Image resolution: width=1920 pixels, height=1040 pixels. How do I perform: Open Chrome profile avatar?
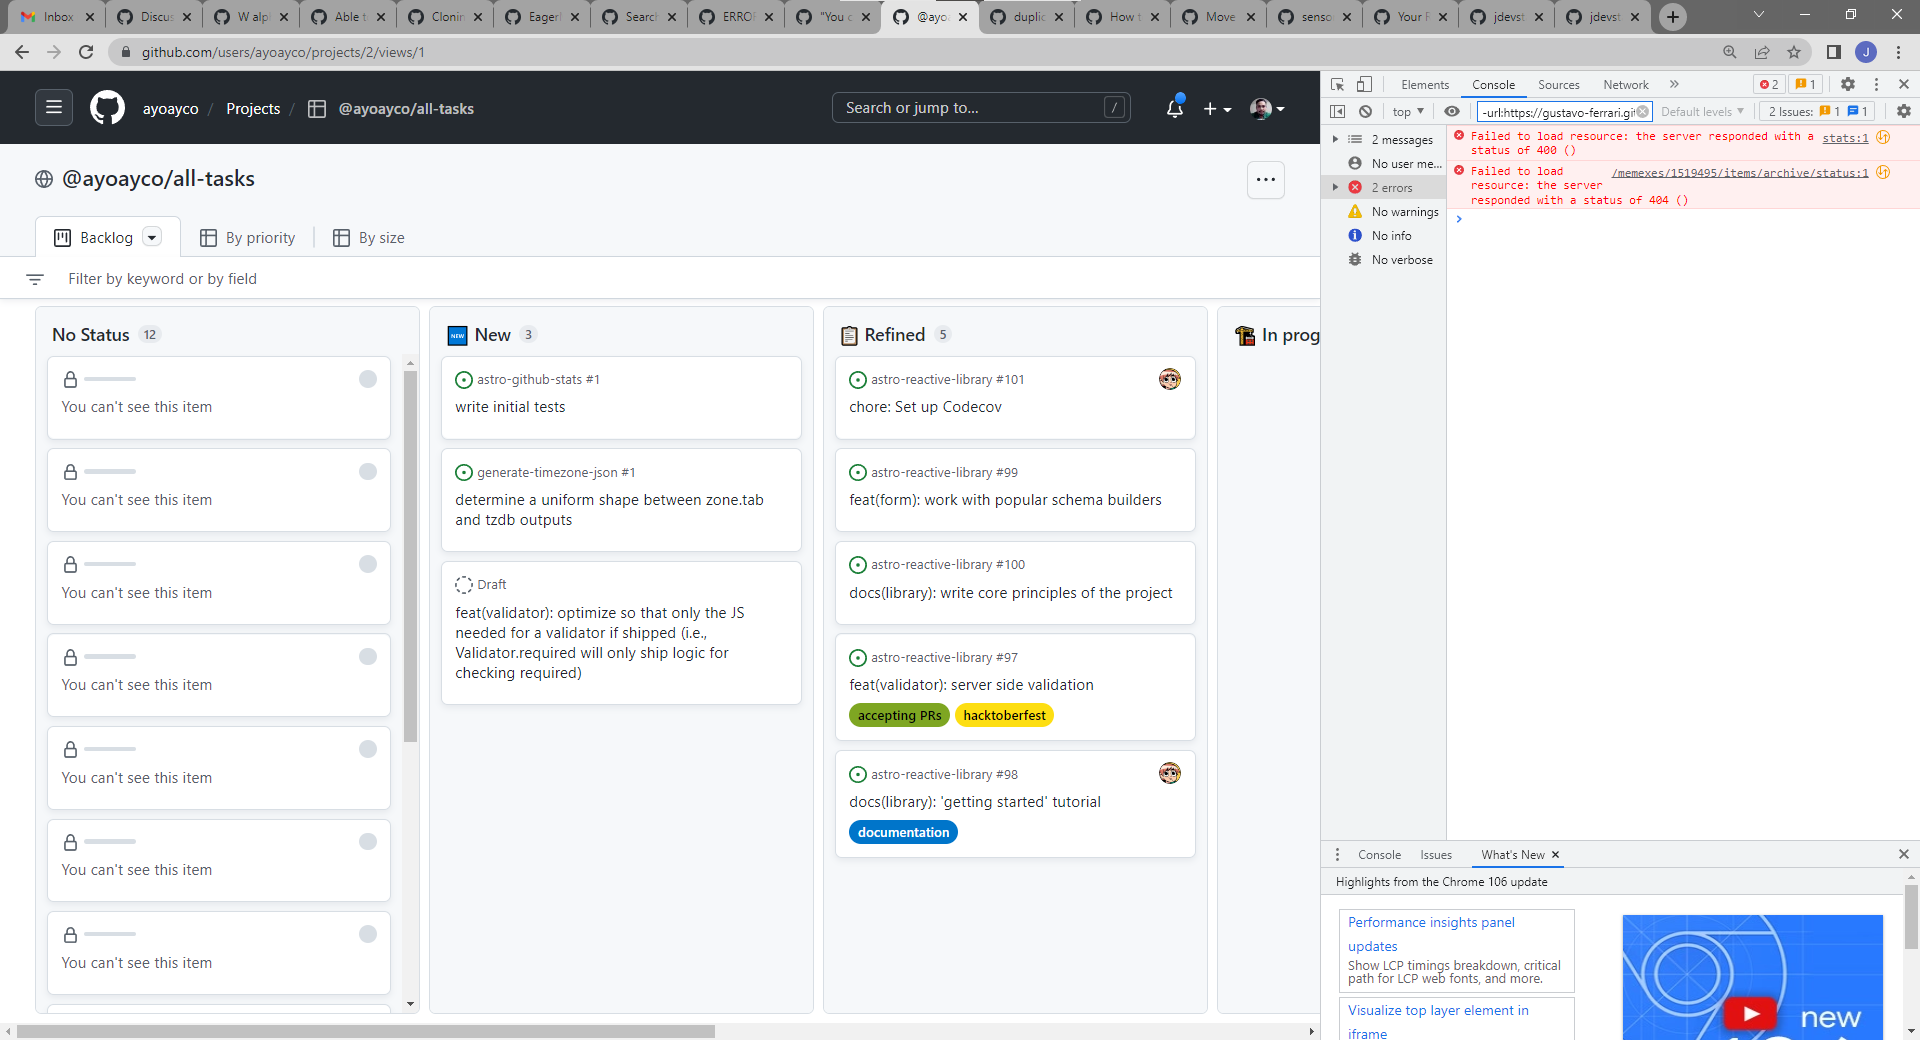pyautogui.click(x=1866, y=52)
